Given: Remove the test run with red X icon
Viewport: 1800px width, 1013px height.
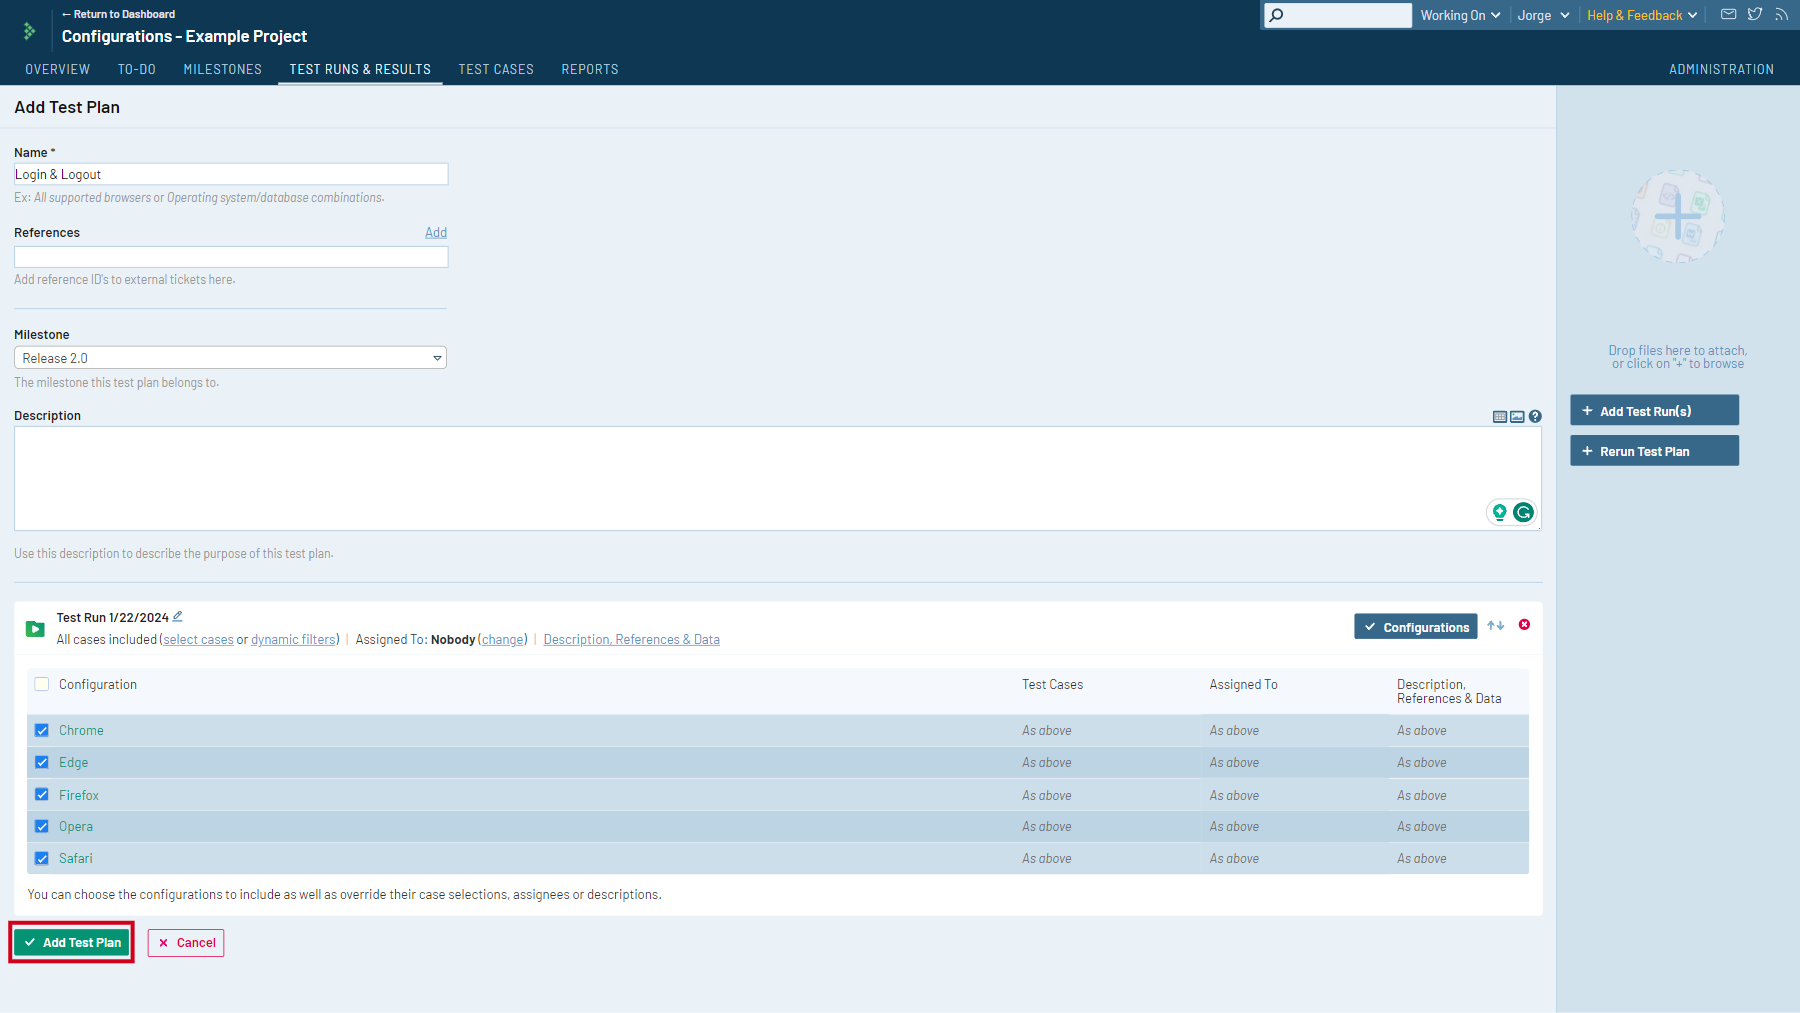Looking at the screenshot, I should pyautogui.click(x=1524, y=625).
